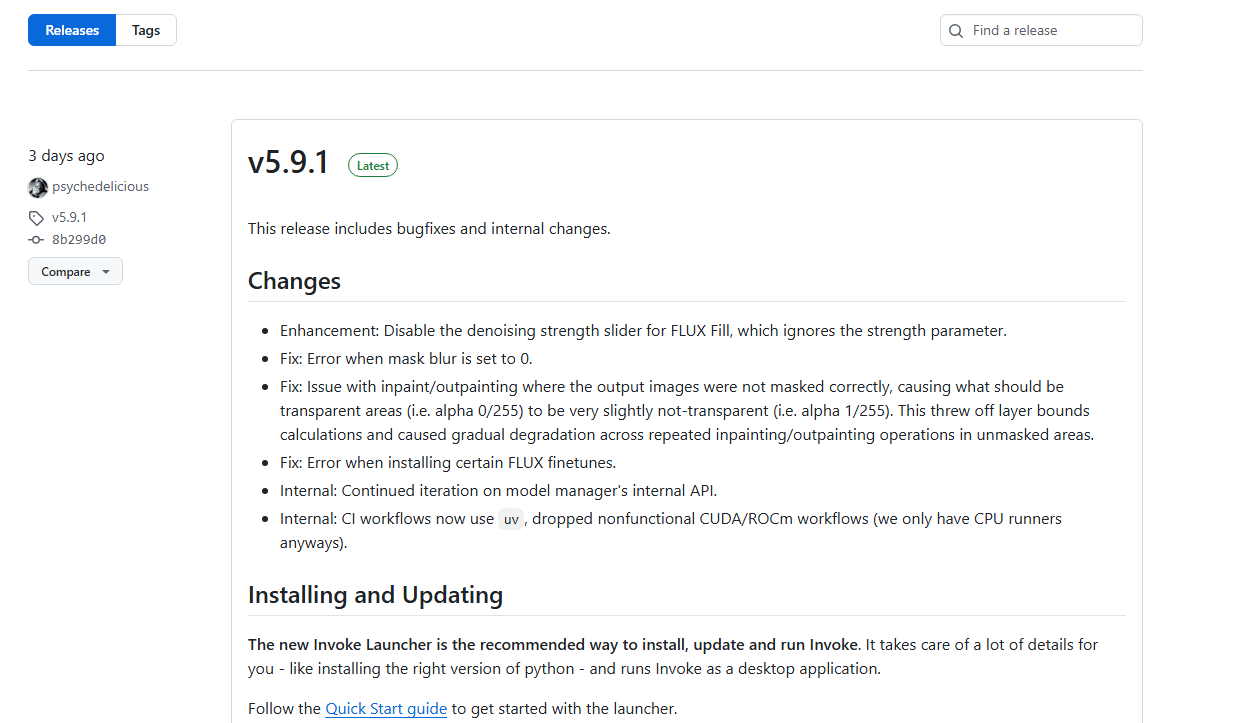Open the v5.9.1 tag link in sidebar
The width and height of the screenshot is (1233, 723).
(x=69, y=217)
